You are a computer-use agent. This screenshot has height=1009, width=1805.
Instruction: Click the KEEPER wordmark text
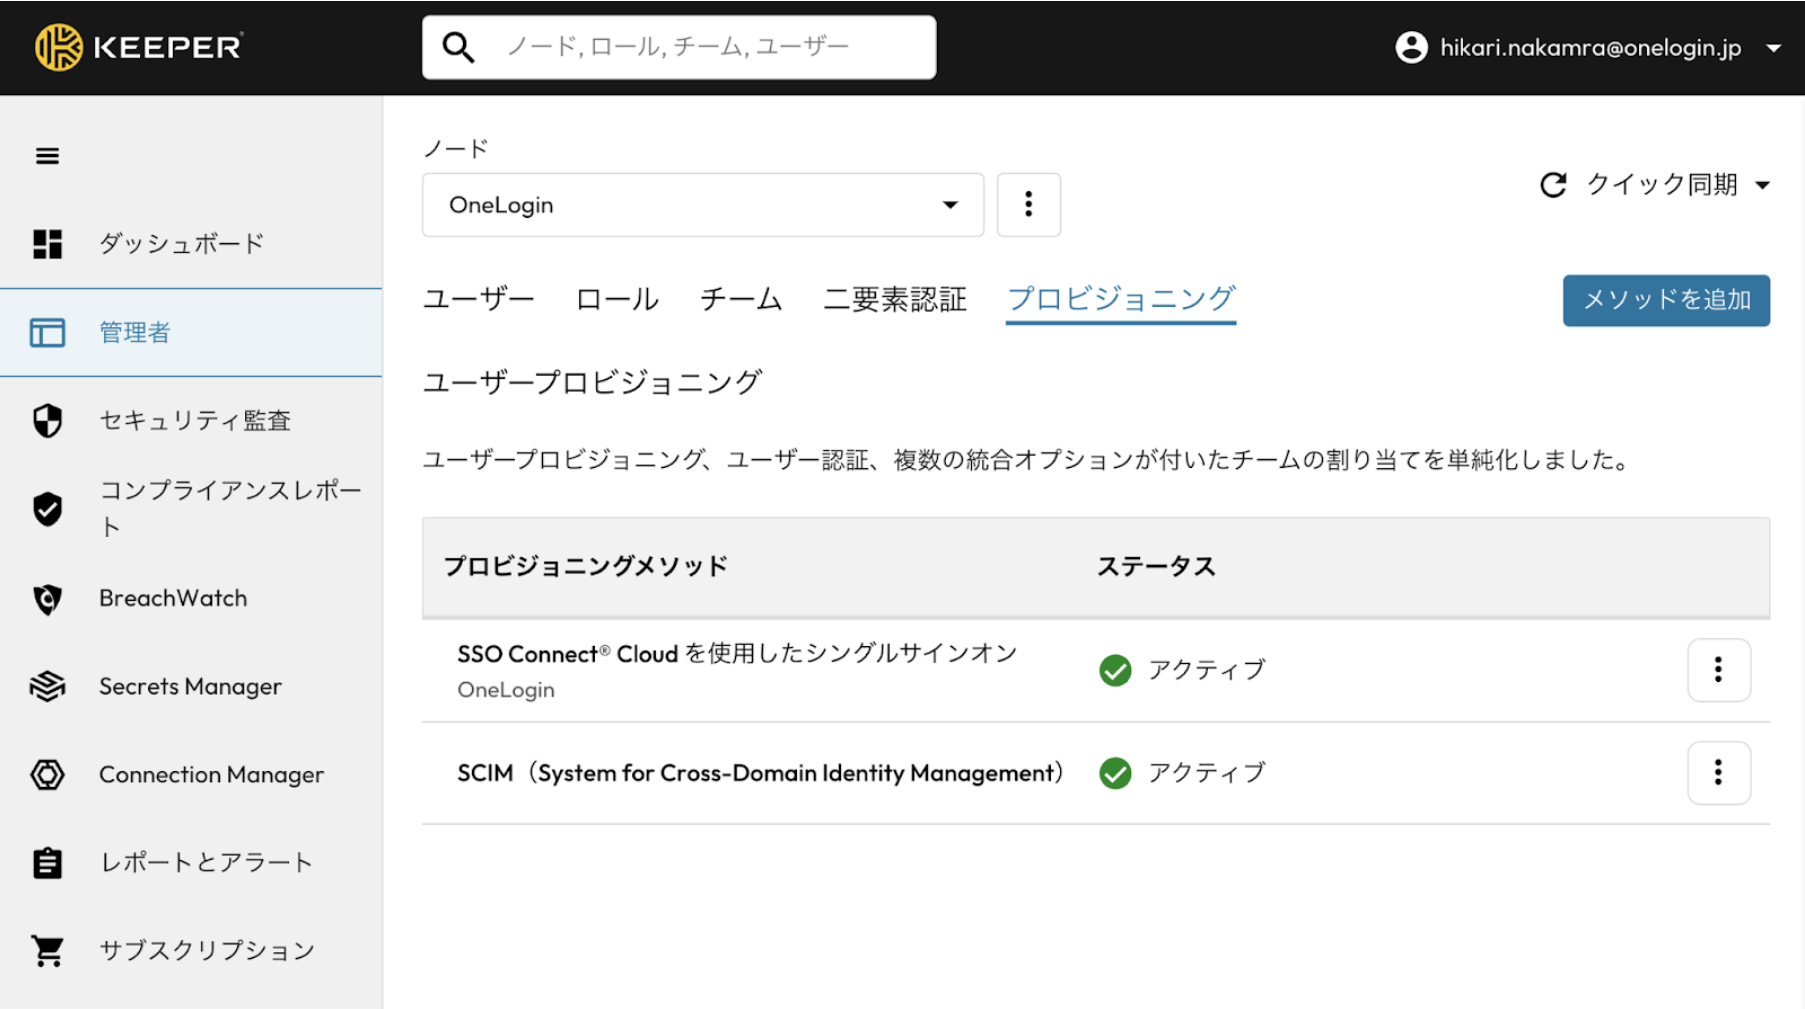167,47
